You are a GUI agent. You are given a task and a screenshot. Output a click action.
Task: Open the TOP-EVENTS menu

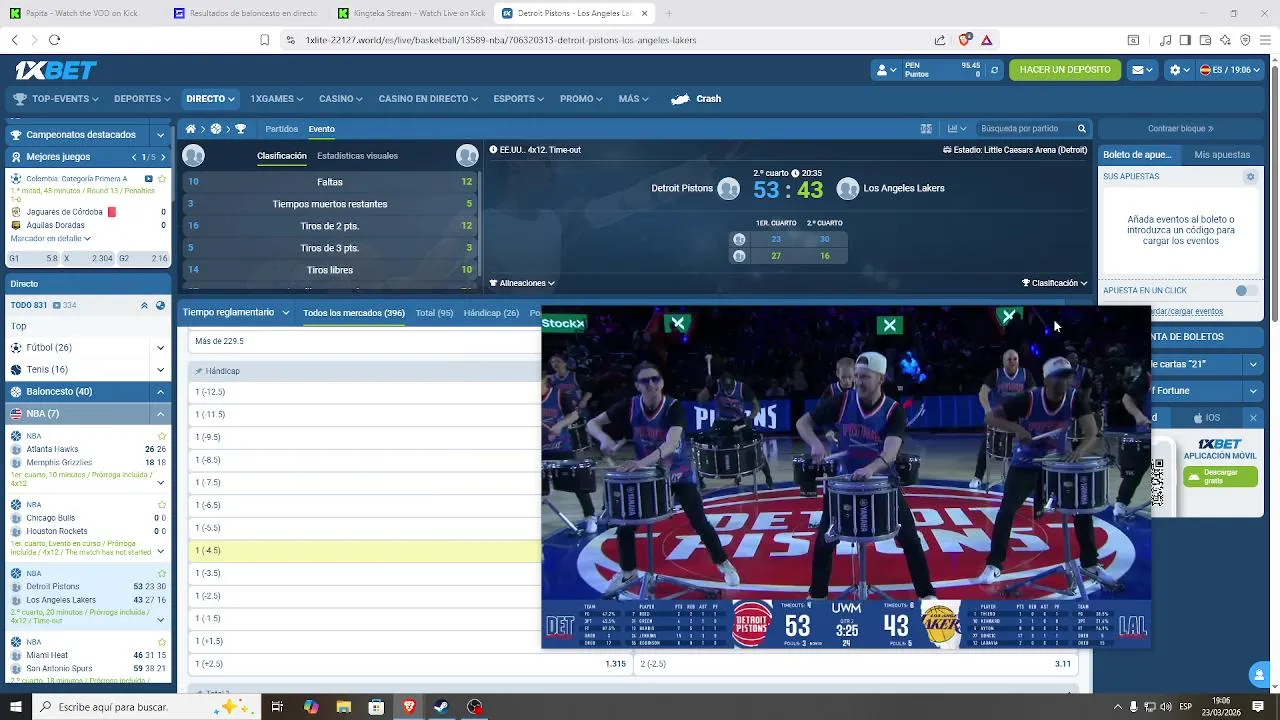click(57, 99)
